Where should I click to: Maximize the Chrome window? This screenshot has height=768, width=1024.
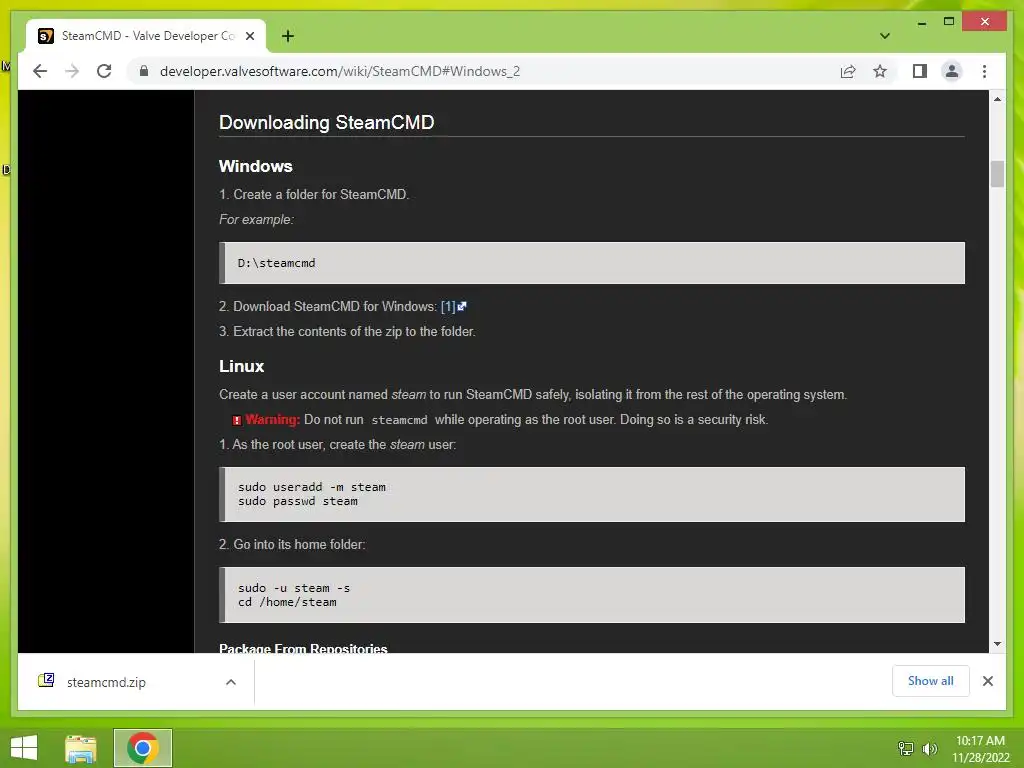click(x=949, y=22)
